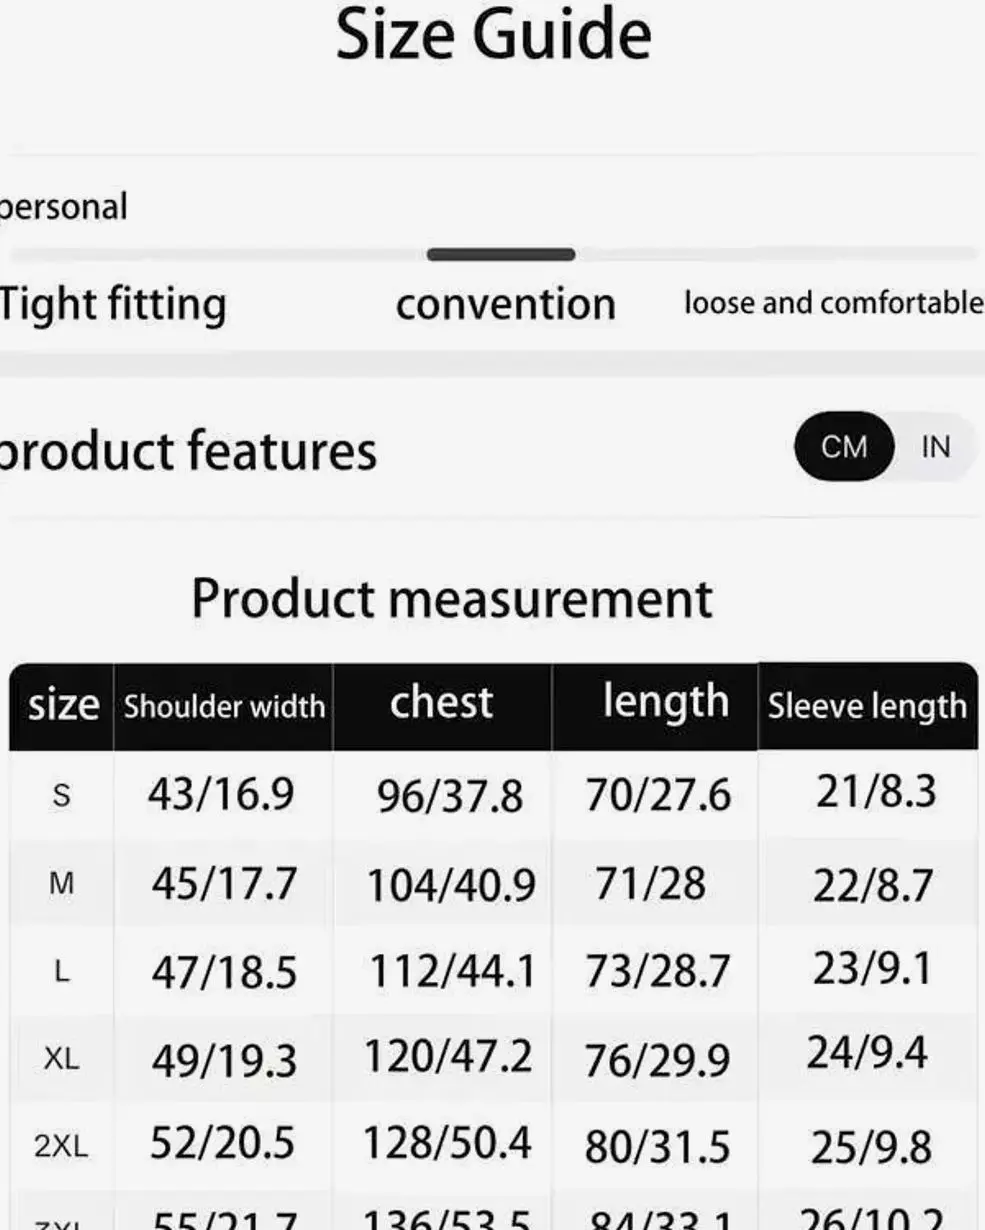Image resolution: width=985 pixels, height=1230 pixels.
Task: Select the XL size row label
Action: pyautogui.click(x=62, y=1058)
